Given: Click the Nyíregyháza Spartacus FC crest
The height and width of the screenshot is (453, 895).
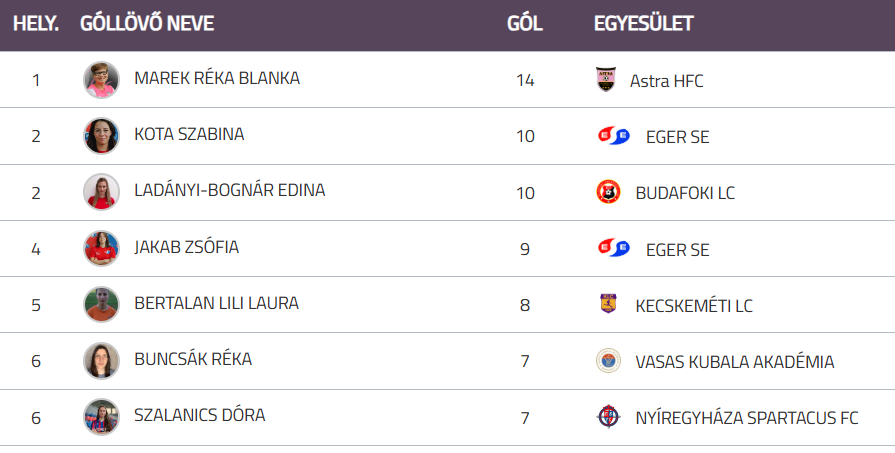Looking at the screenshot, I should pyautogui.click(x=608, y=417).
